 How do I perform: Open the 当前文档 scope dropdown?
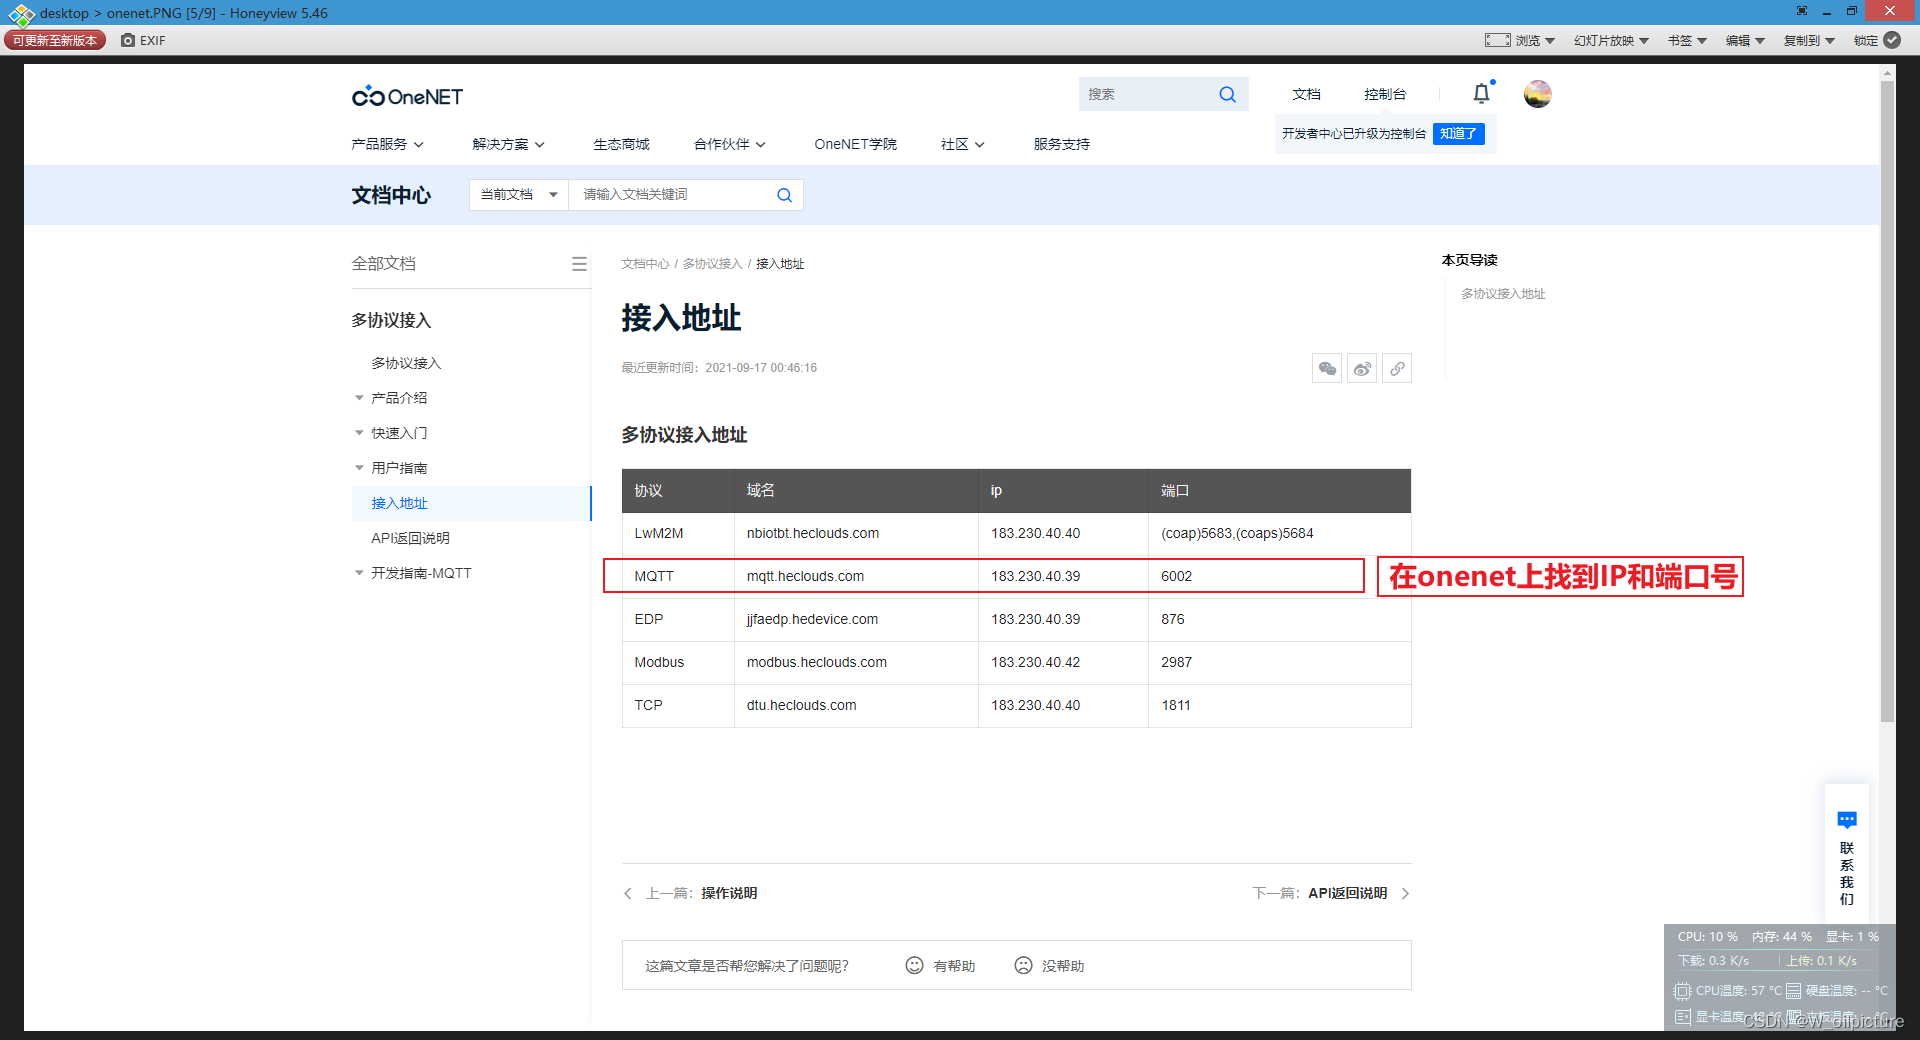point(519,195)
